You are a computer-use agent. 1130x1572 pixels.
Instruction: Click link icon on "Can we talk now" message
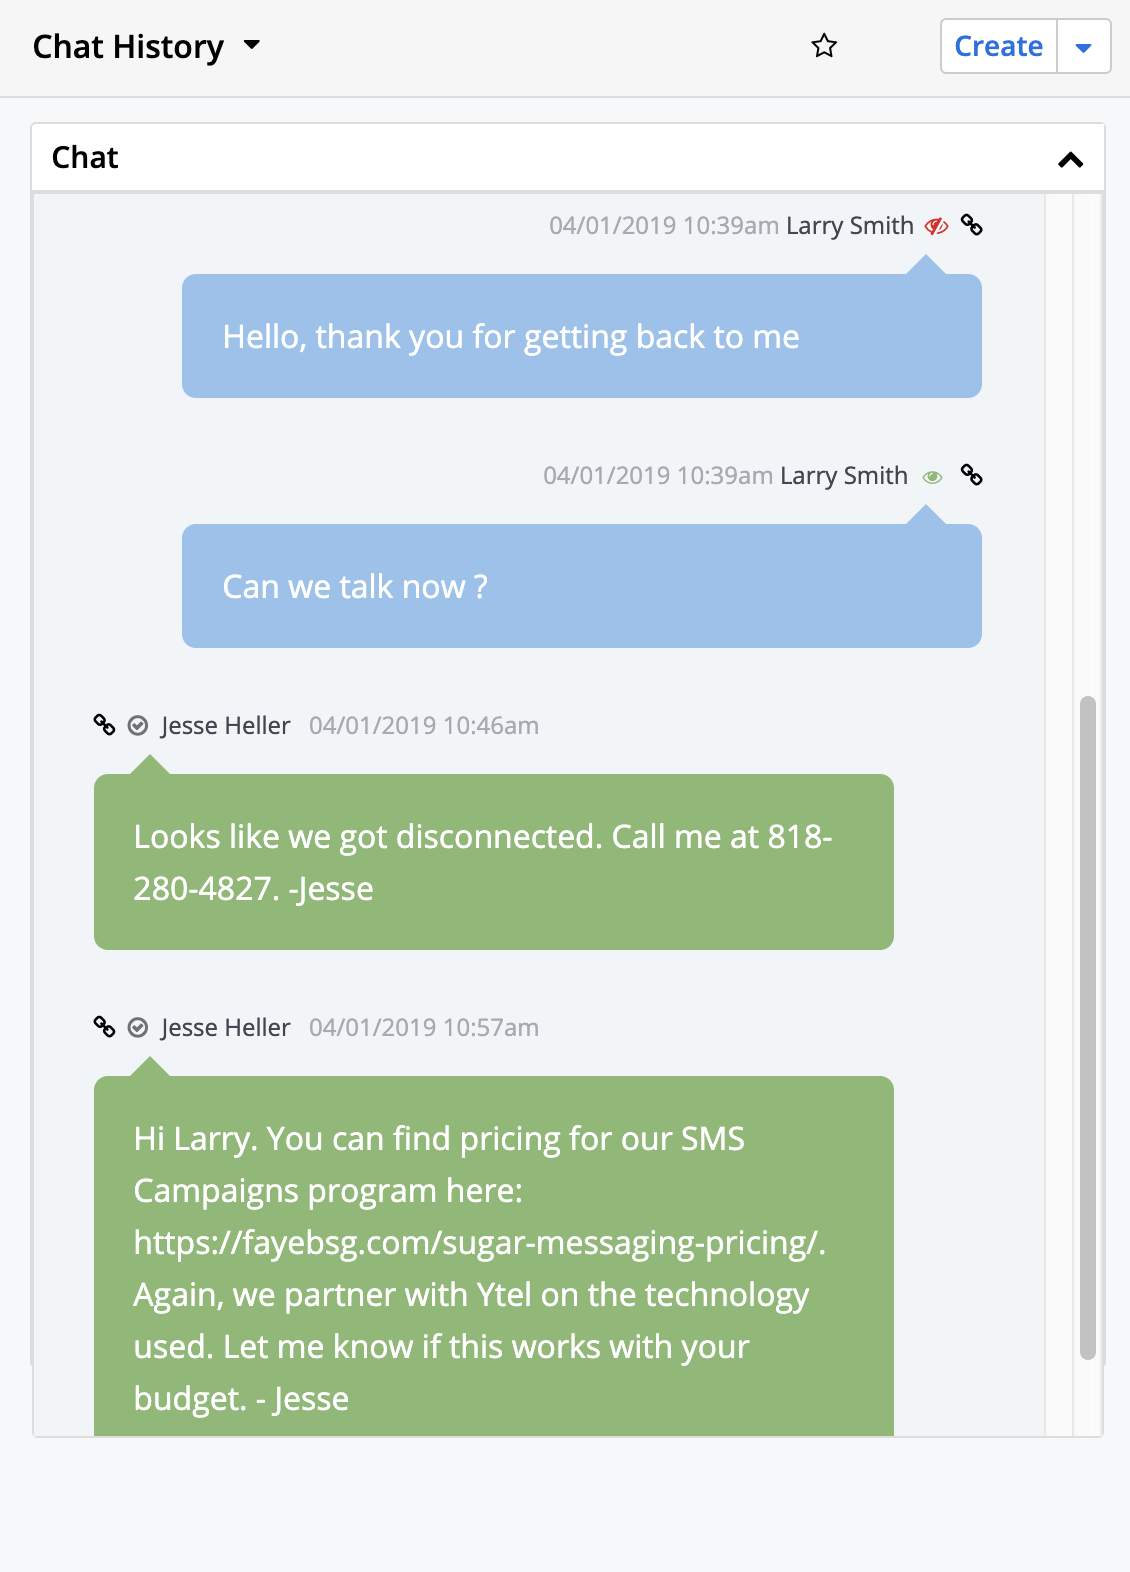pos(971,475)
